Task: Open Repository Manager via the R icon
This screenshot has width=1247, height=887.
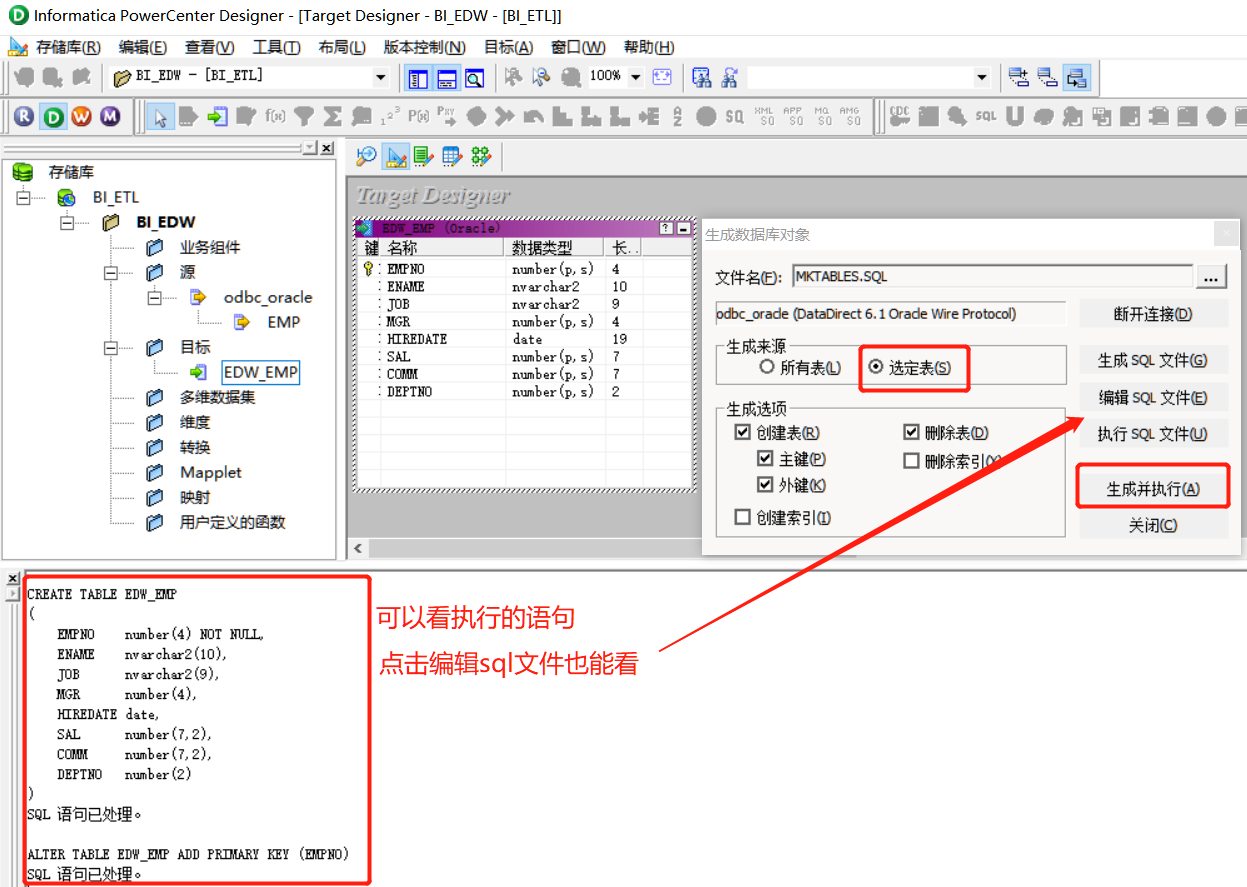Action: tap(24, 117)
